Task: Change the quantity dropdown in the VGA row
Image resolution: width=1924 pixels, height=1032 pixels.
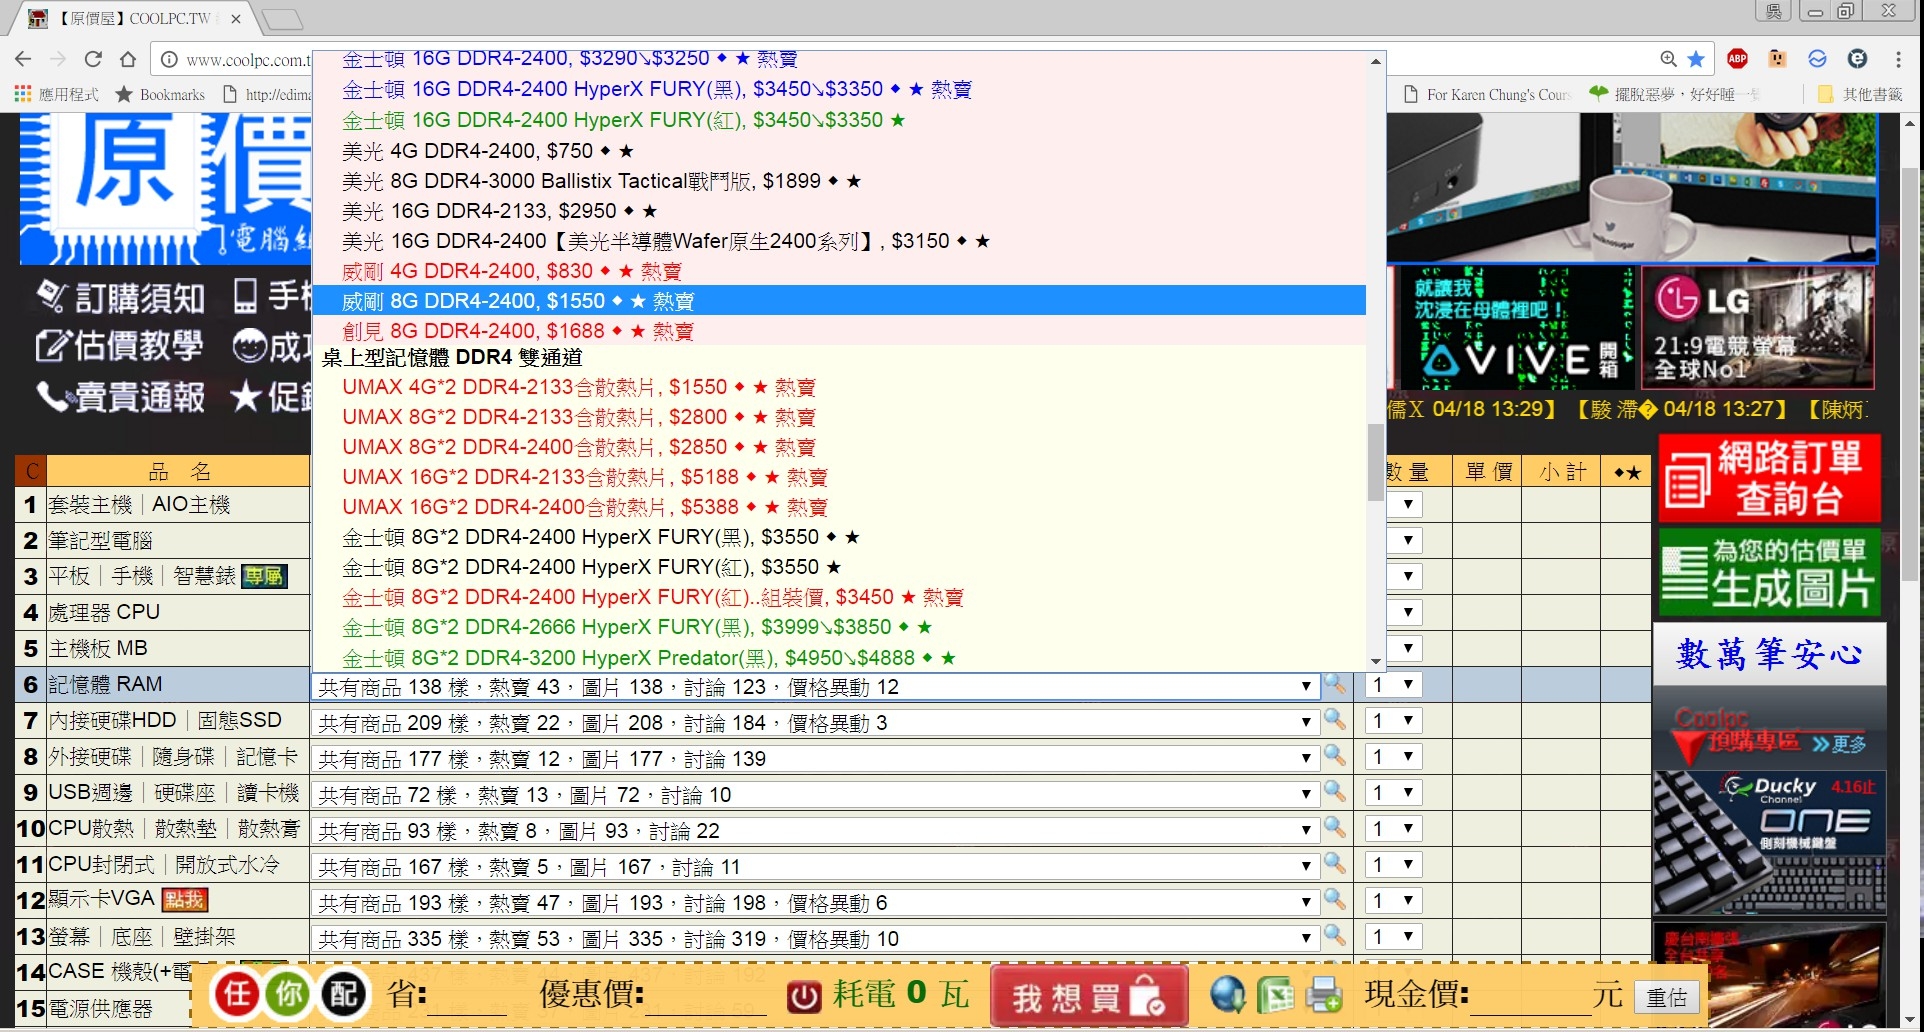Action: [x=1394, y=901]
